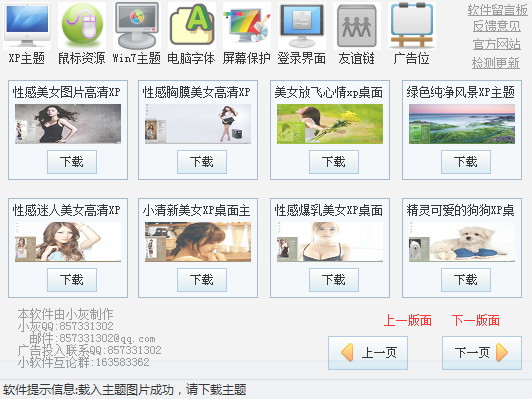
Task: Click the 广告位 billboard icon
Action: 412,26
